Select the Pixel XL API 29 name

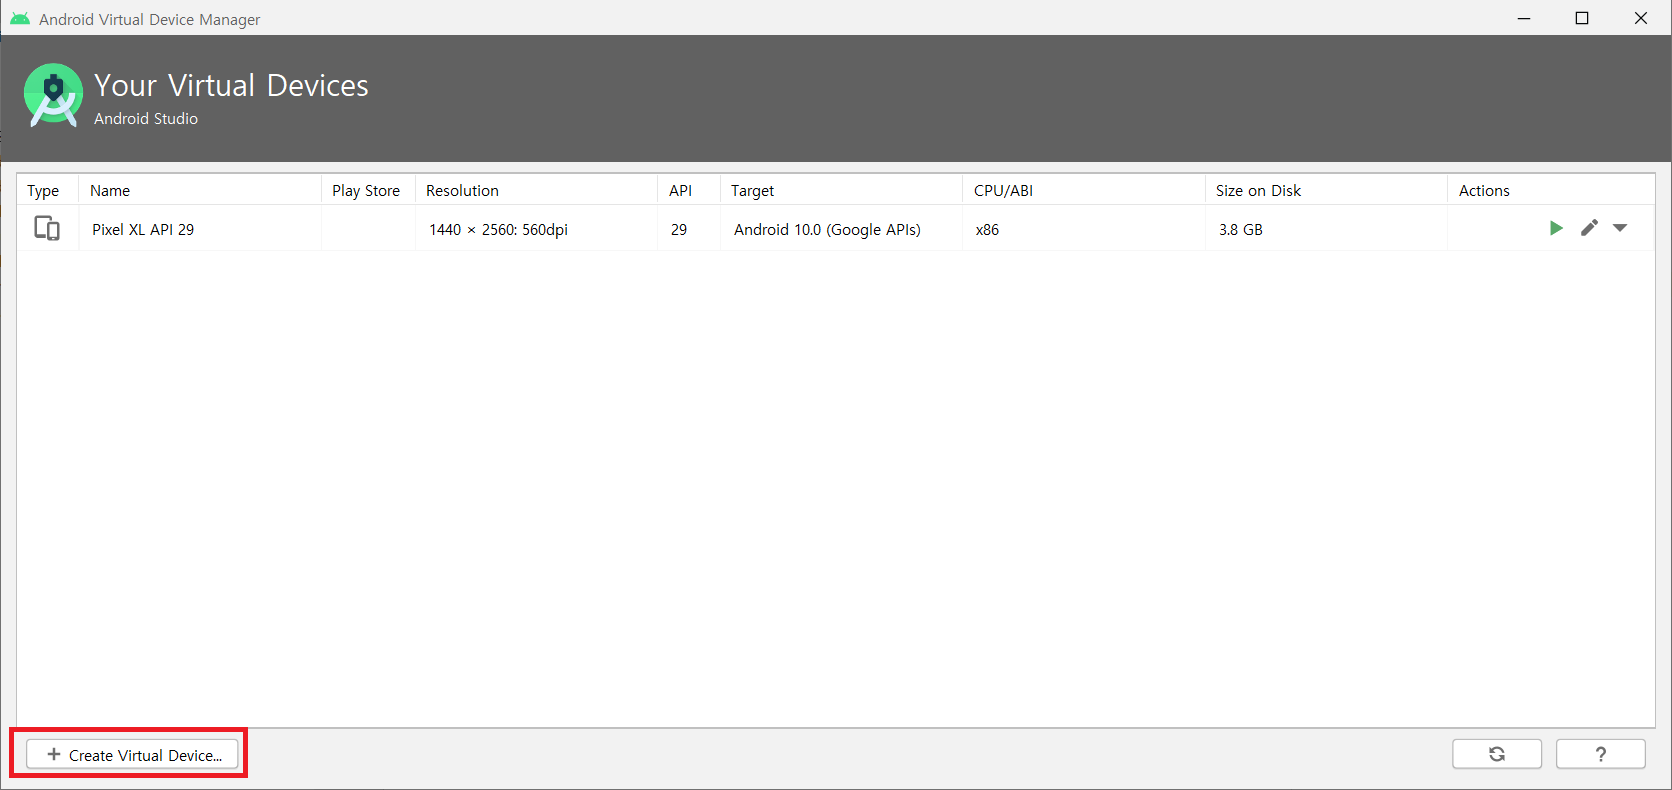(143, 229)
